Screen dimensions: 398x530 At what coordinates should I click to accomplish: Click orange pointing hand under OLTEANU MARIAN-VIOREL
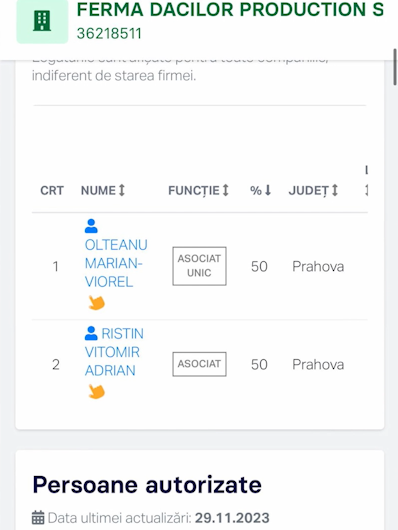[x=96, y=303]
